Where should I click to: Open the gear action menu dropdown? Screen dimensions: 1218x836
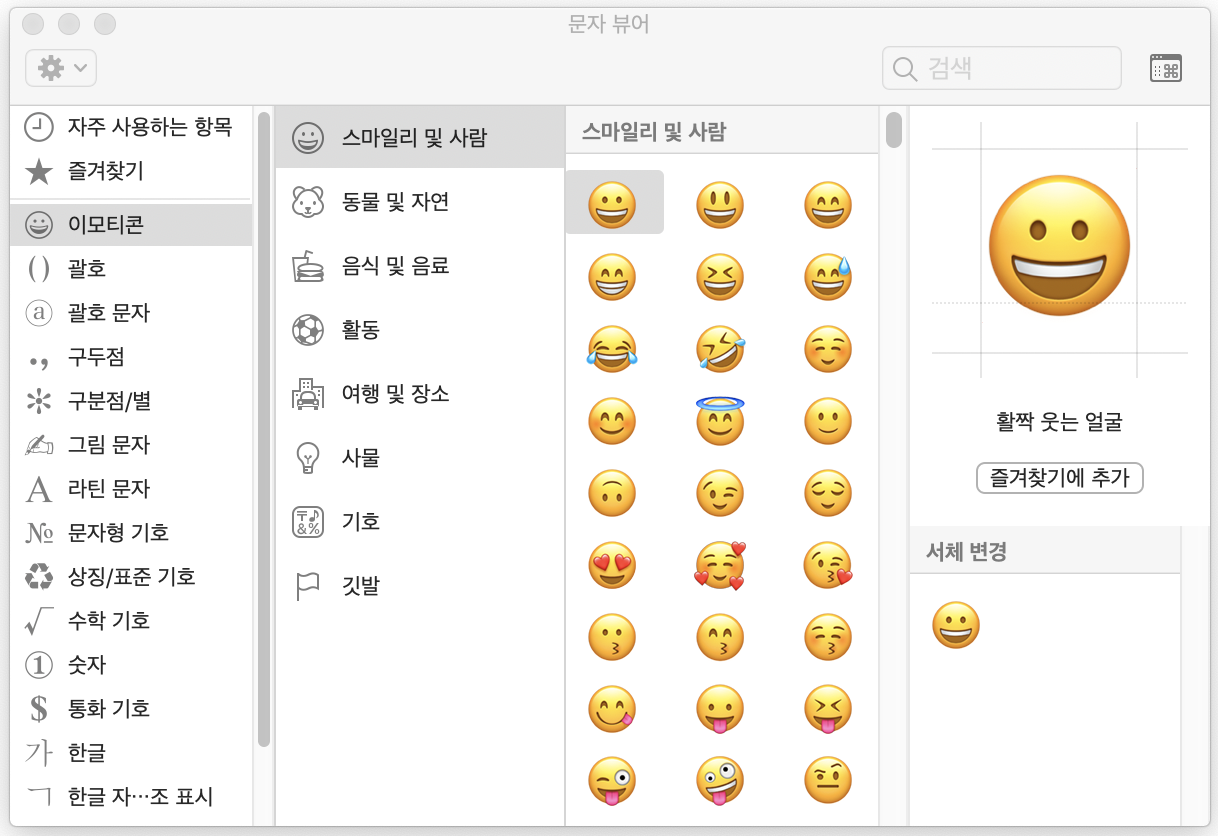[60, 68]
